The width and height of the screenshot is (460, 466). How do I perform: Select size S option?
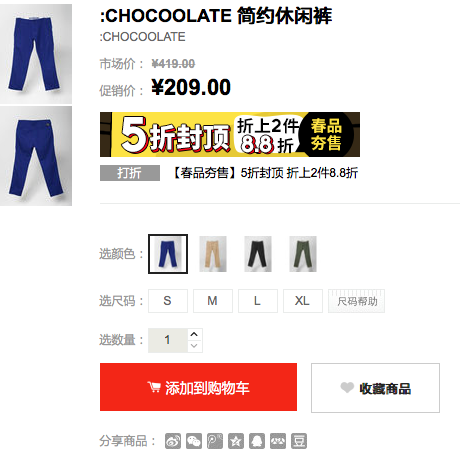[x=168, y=301]
